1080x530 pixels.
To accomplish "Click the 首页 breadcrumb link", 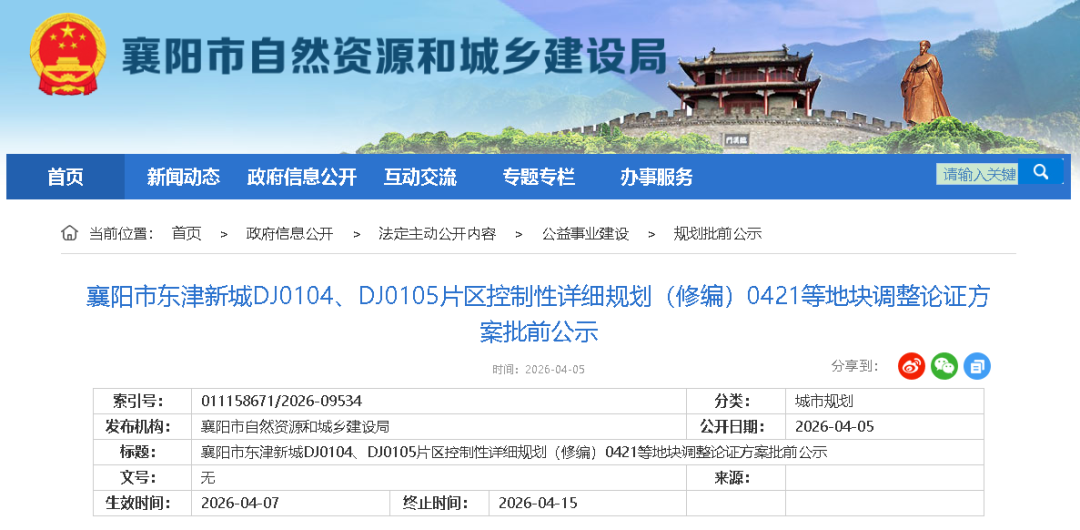I will click(186, 233).
